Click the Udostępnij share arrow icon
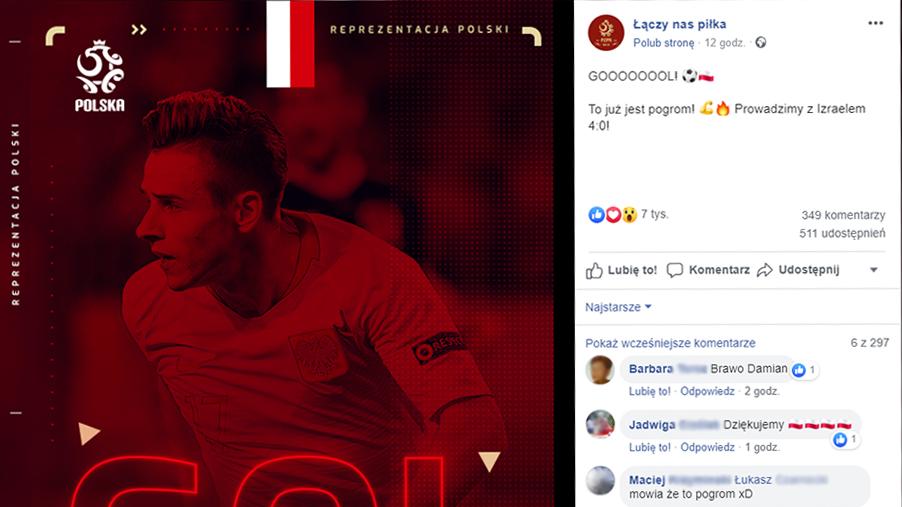This screenshot has height=507, width=902. [765, 270]
